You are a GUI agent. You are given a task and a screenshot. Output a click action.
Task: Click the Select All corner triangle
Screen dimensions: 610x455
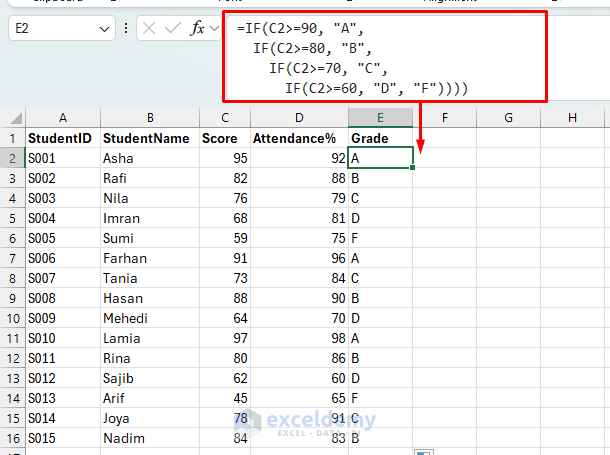[16, 118]
